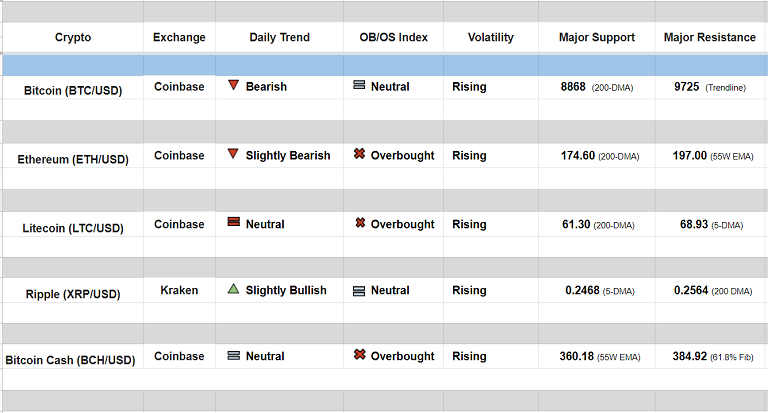Click Ripple's green up-triangle bullish icon

(x=233, y=290)
